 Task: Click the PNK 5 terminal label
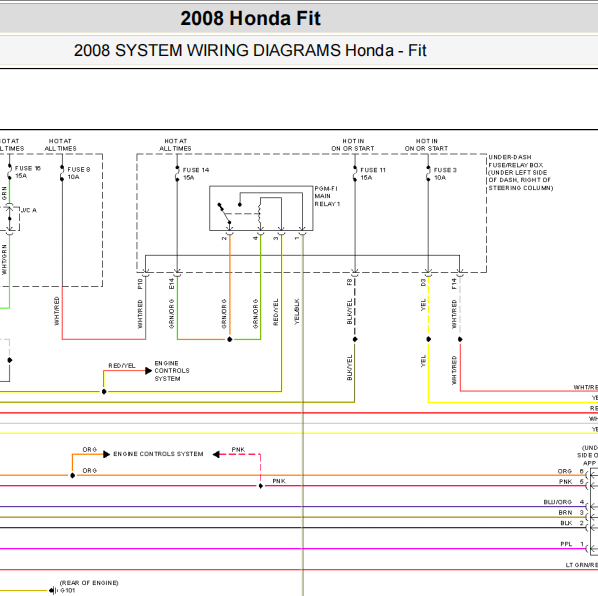point(571,482)
